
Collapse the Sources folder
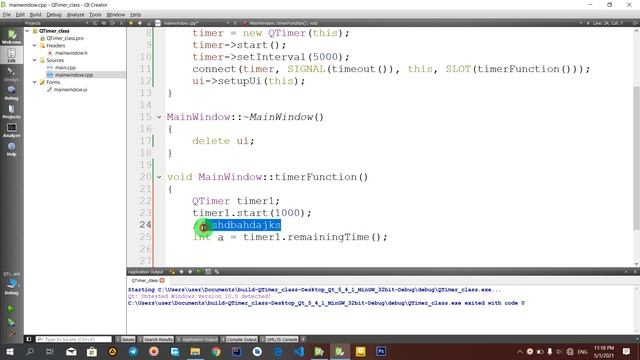point(35,60)
